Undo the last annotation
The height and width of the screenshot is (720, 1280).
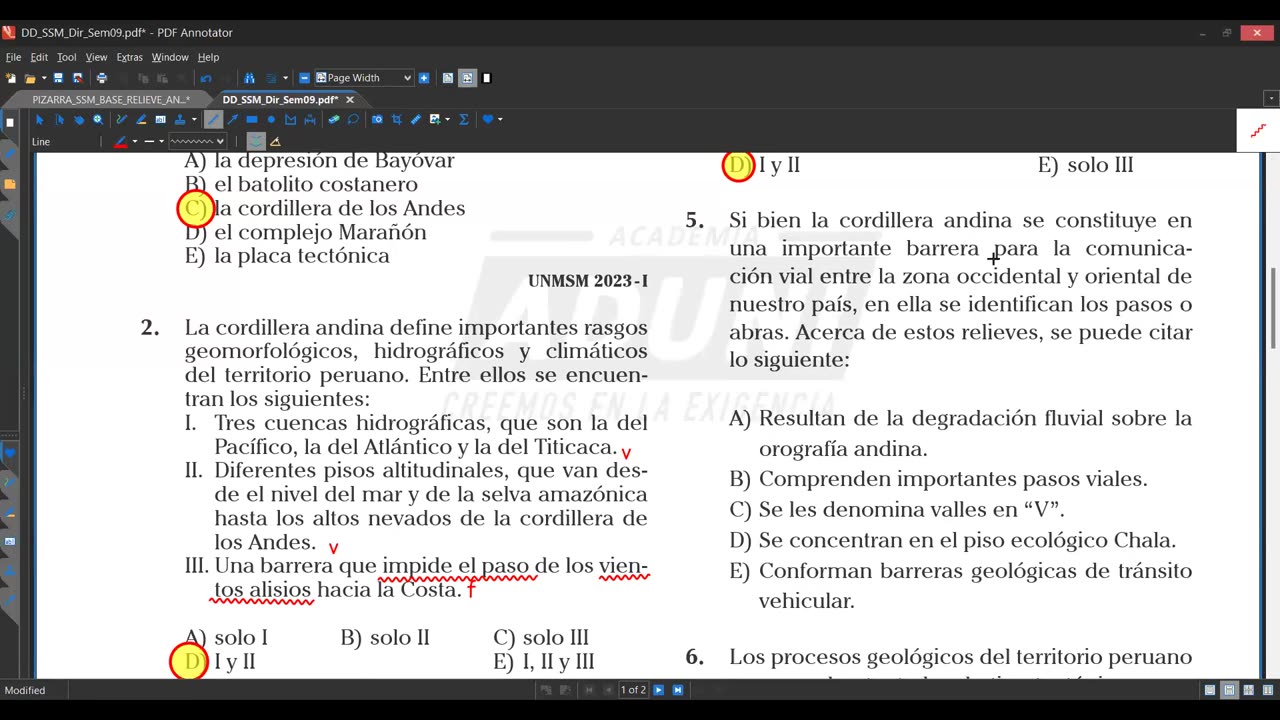(206, 78)
